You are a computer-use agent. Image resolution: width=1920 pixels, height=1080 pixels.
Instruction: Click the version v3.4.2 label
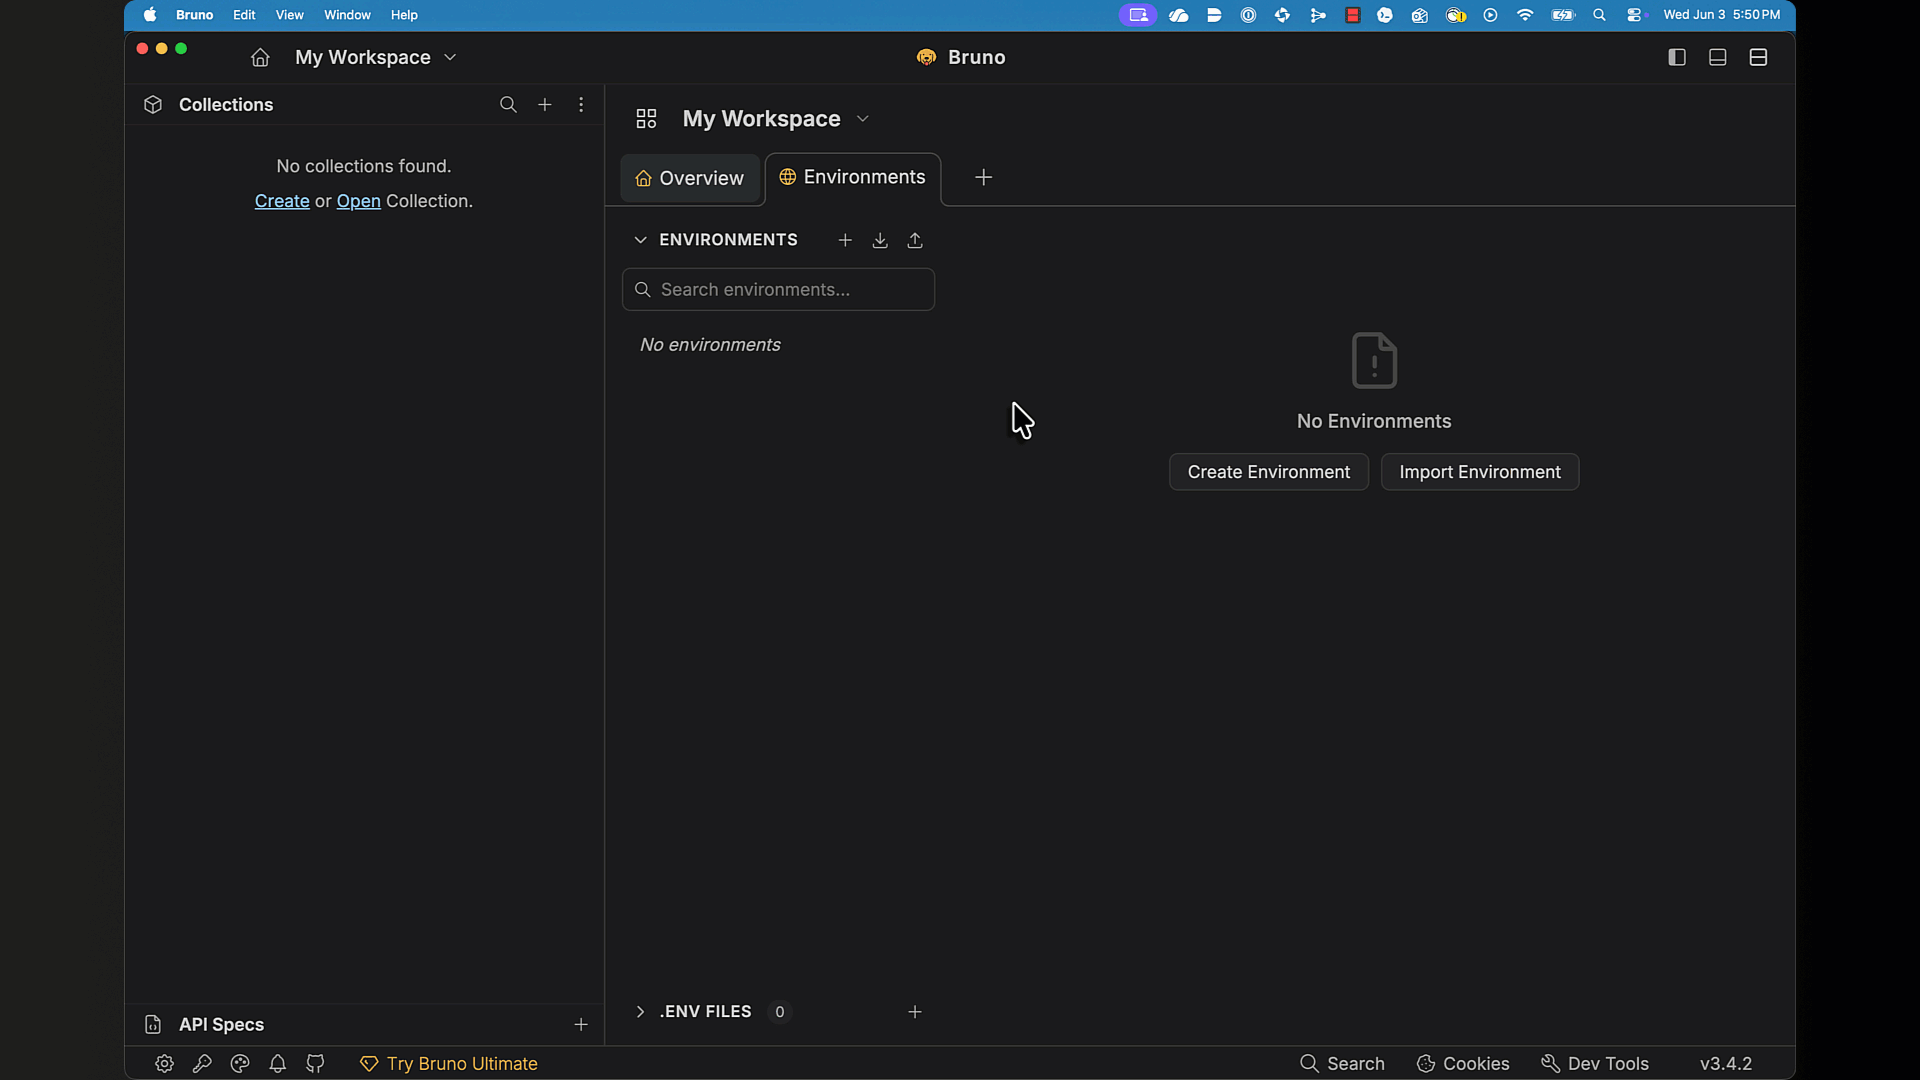point(1726,1064)
